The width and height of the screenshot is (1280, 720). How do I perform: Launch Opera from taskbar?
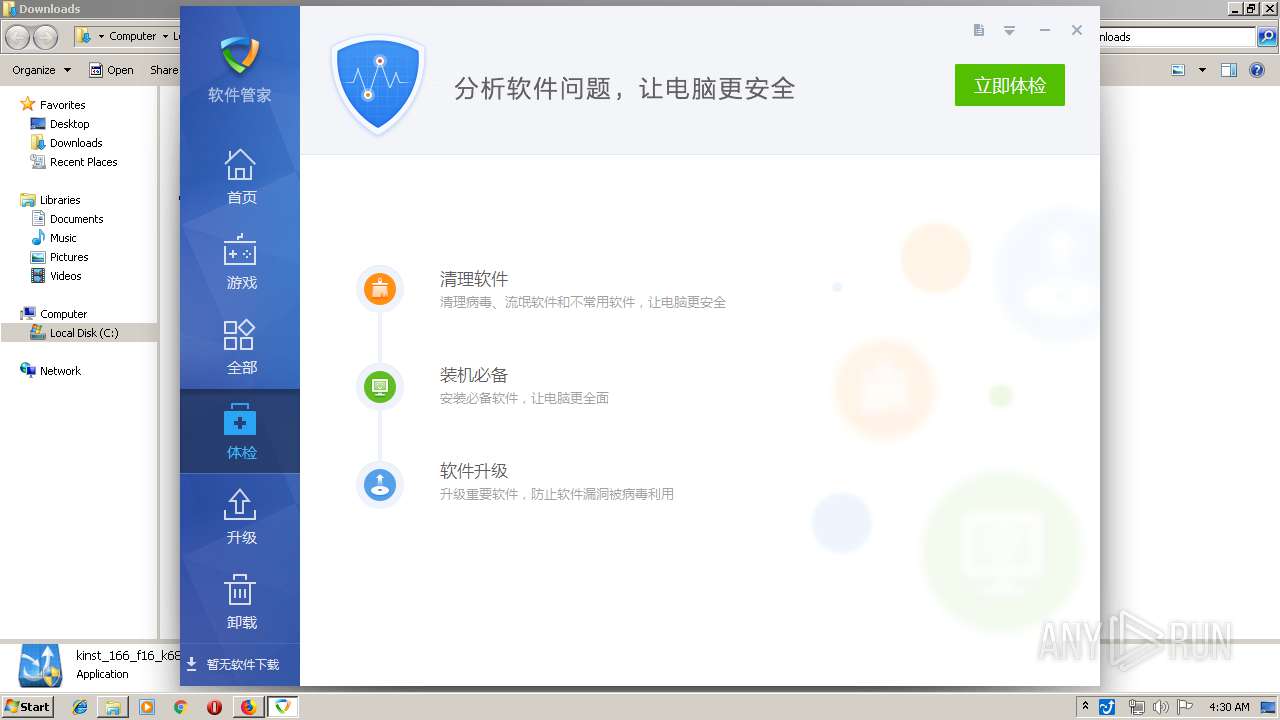tap(214, 707)
